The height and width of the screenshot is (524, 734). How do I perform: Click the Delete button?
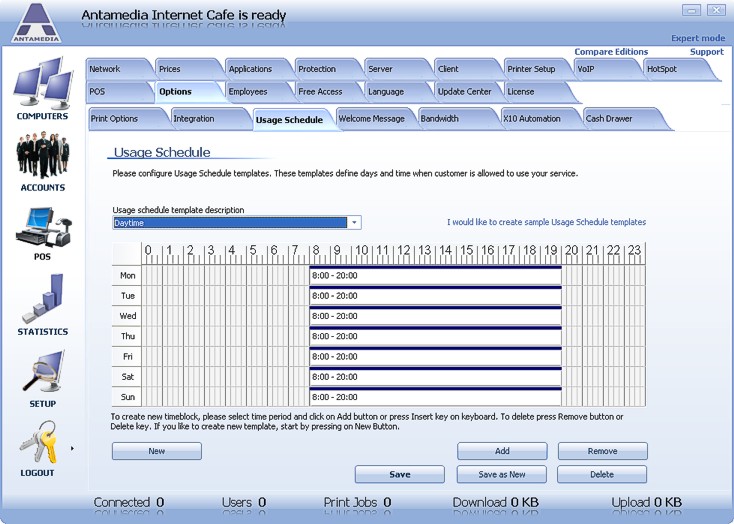pos(602,474)
